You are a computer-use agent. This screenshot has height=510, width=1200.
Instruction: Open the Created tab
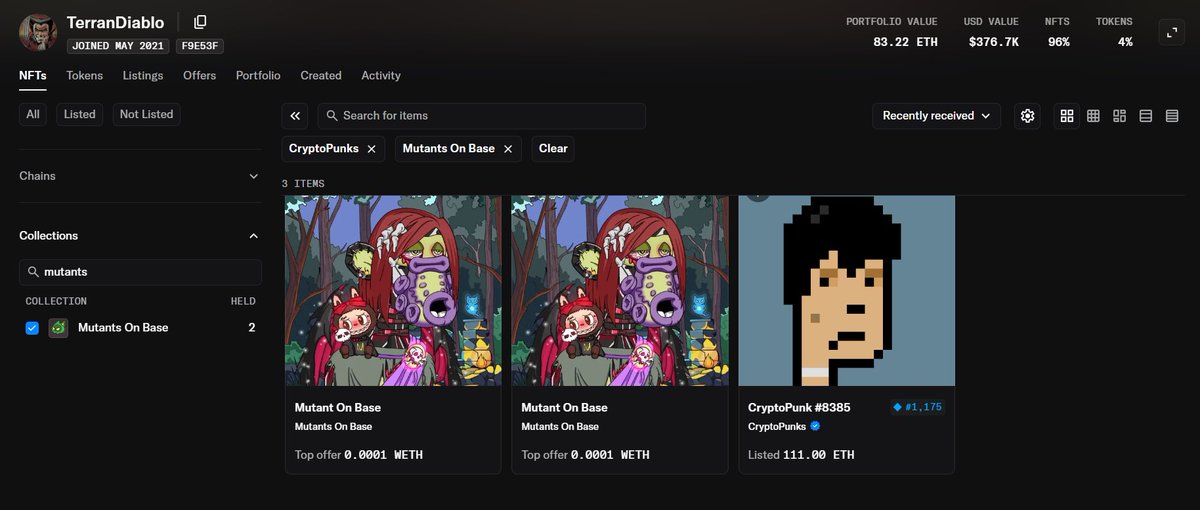click(321, 75)
